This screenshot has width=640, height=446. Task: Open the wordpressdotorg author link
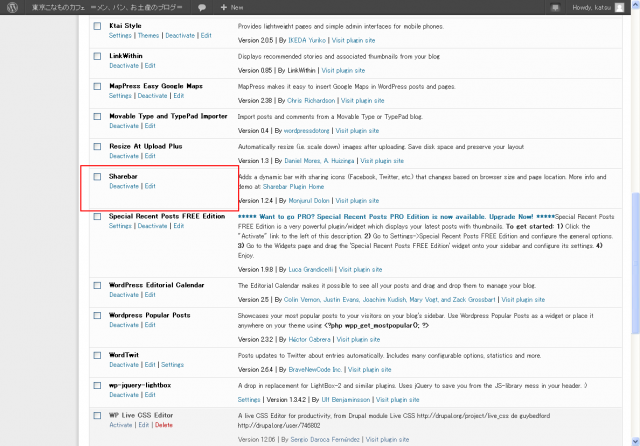307,131
